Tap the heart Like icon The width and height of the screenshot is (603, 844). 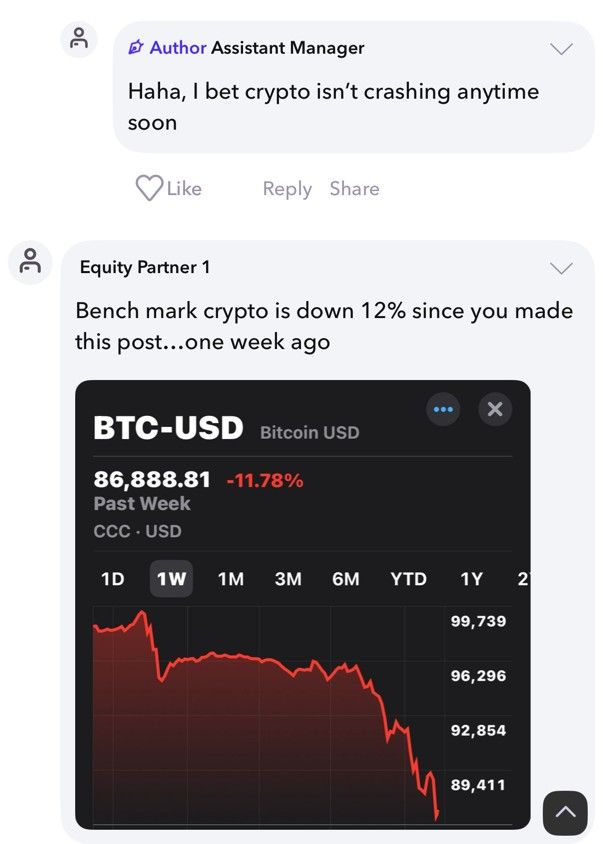coord(149,188)
